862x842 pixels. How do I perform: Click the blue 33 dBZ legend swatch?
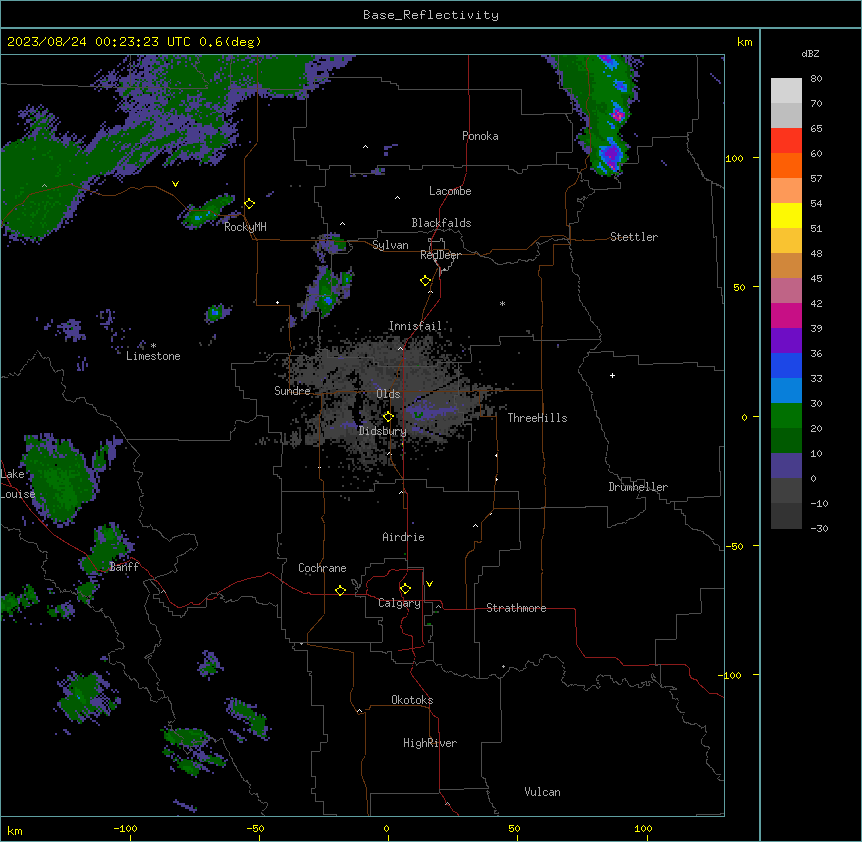pyautogui.click(x=786, y=365)
